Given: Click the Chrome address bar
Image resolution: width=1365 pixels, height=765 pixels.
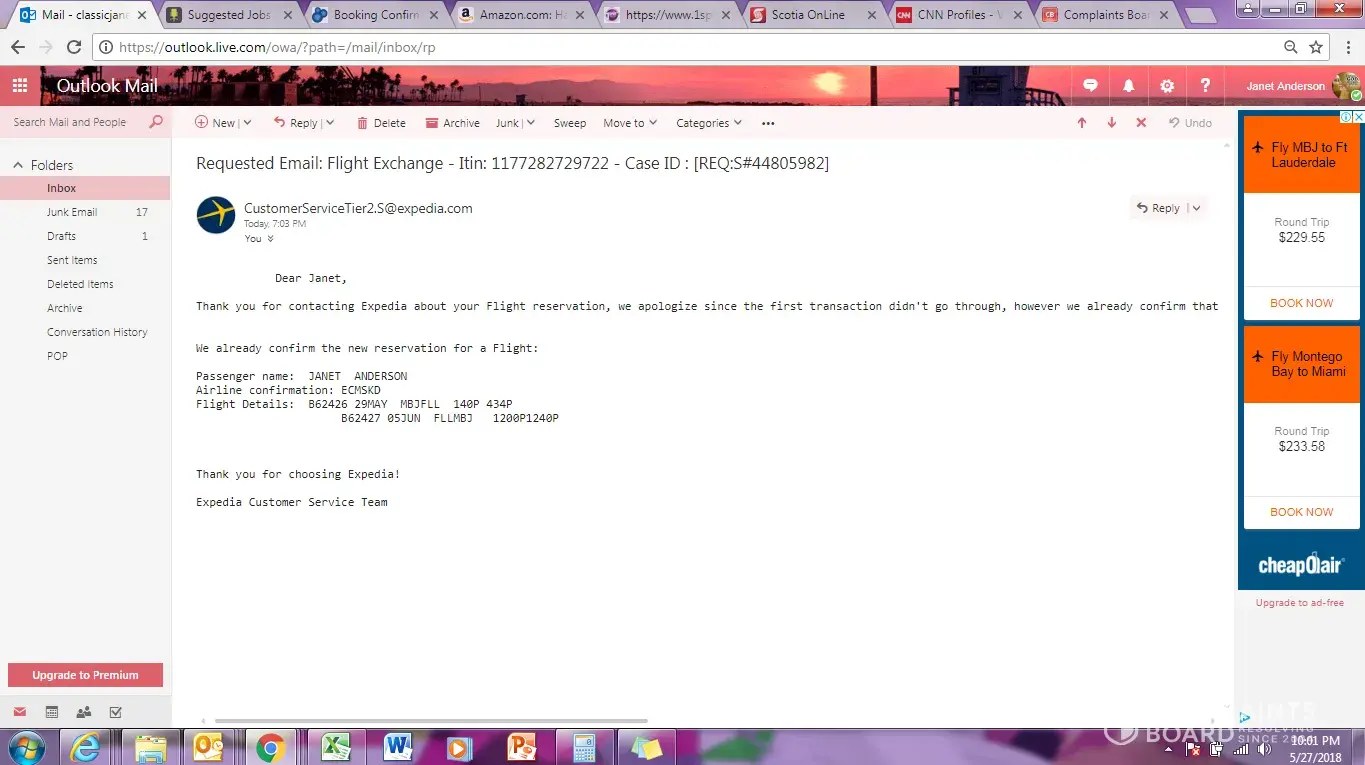Looking at the screenshot, I should 690,47.
